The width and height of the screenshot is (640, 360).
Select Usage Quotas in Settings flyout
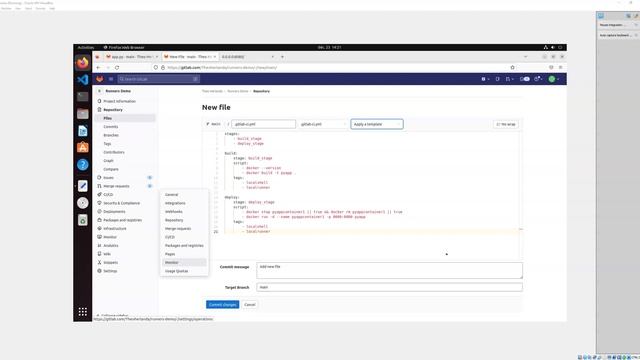[176, 271]
